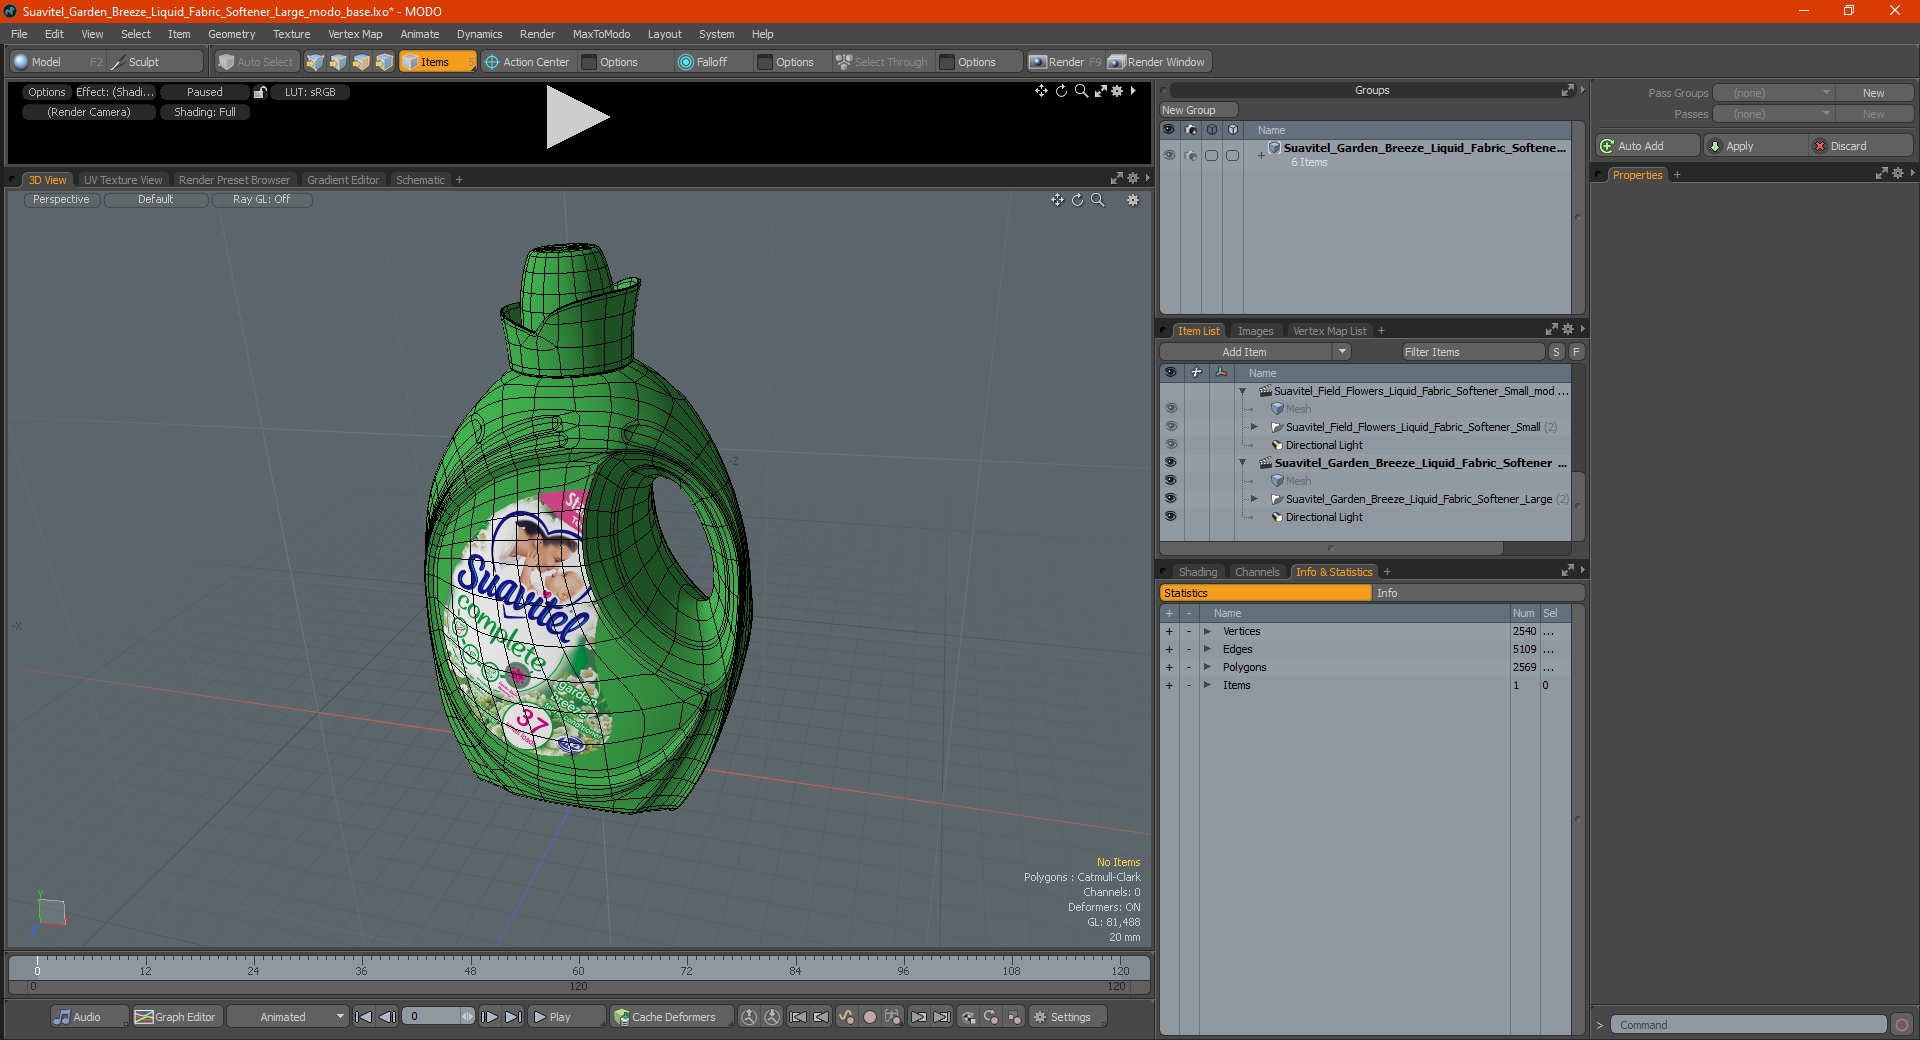
Task: Open Render Window
Action: (1158, 62)
